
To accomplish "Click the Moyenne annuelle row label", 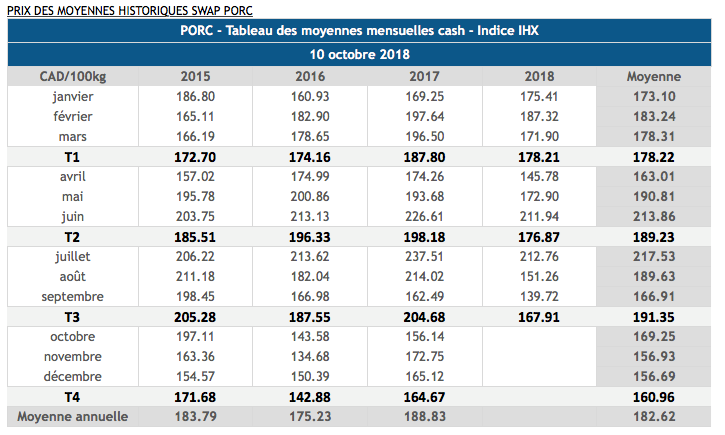I will point(72,416).
